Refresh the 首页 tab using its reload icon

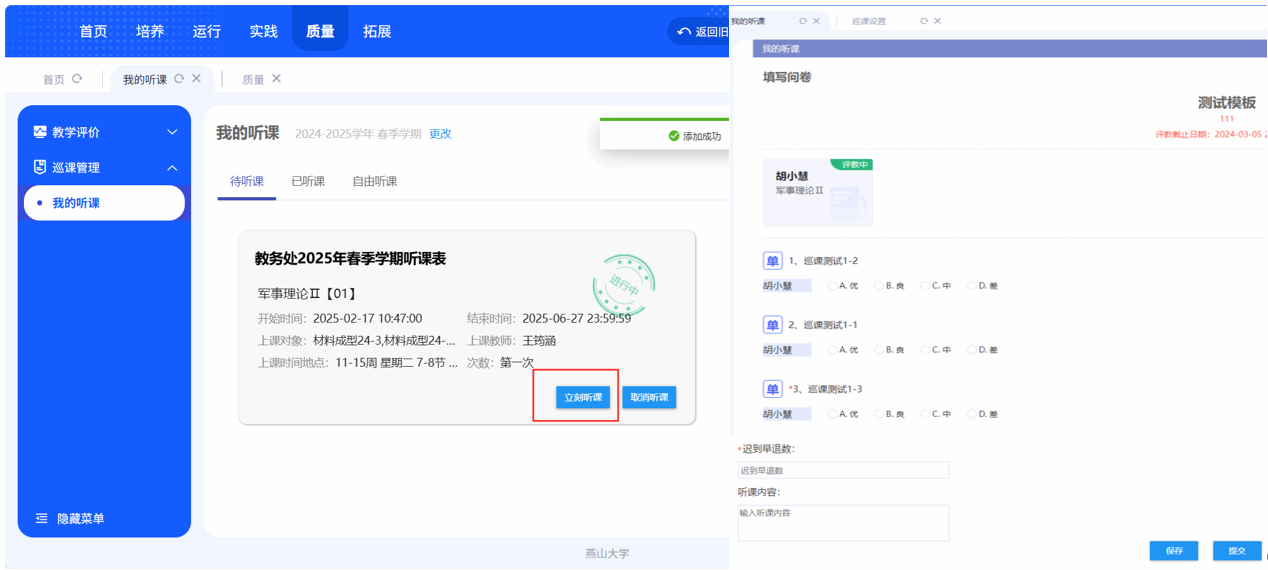(x=77, y=79)
